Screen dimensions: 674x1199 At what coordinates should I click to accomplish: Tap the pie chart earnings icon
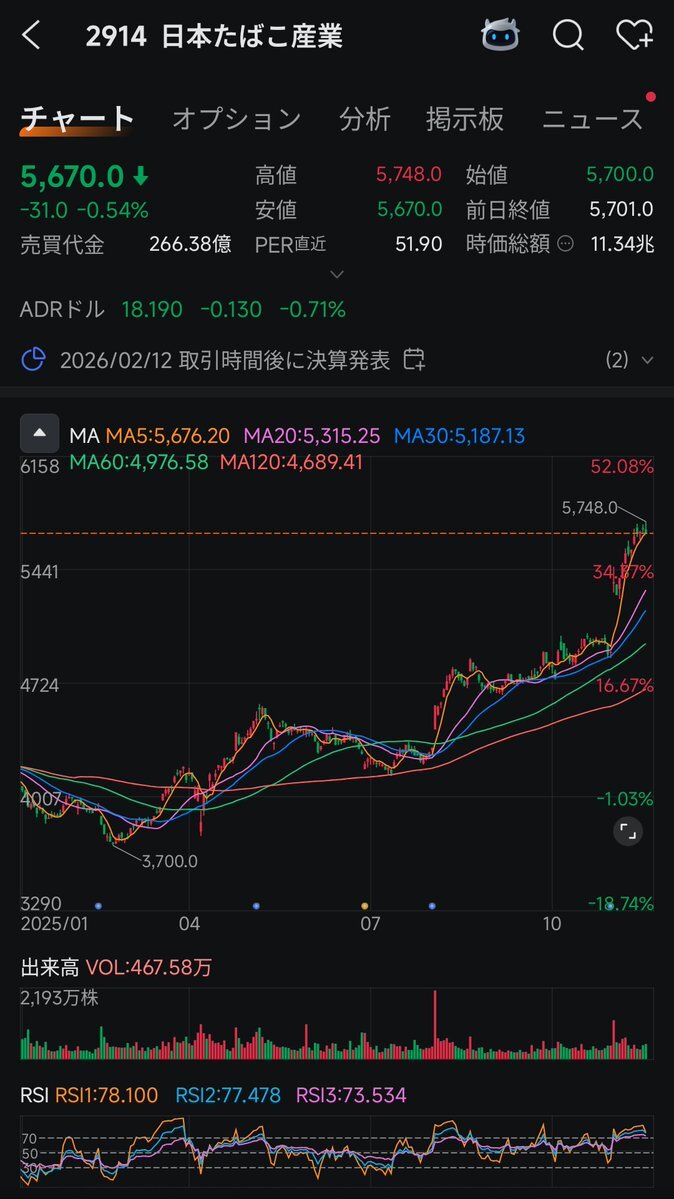35,360
